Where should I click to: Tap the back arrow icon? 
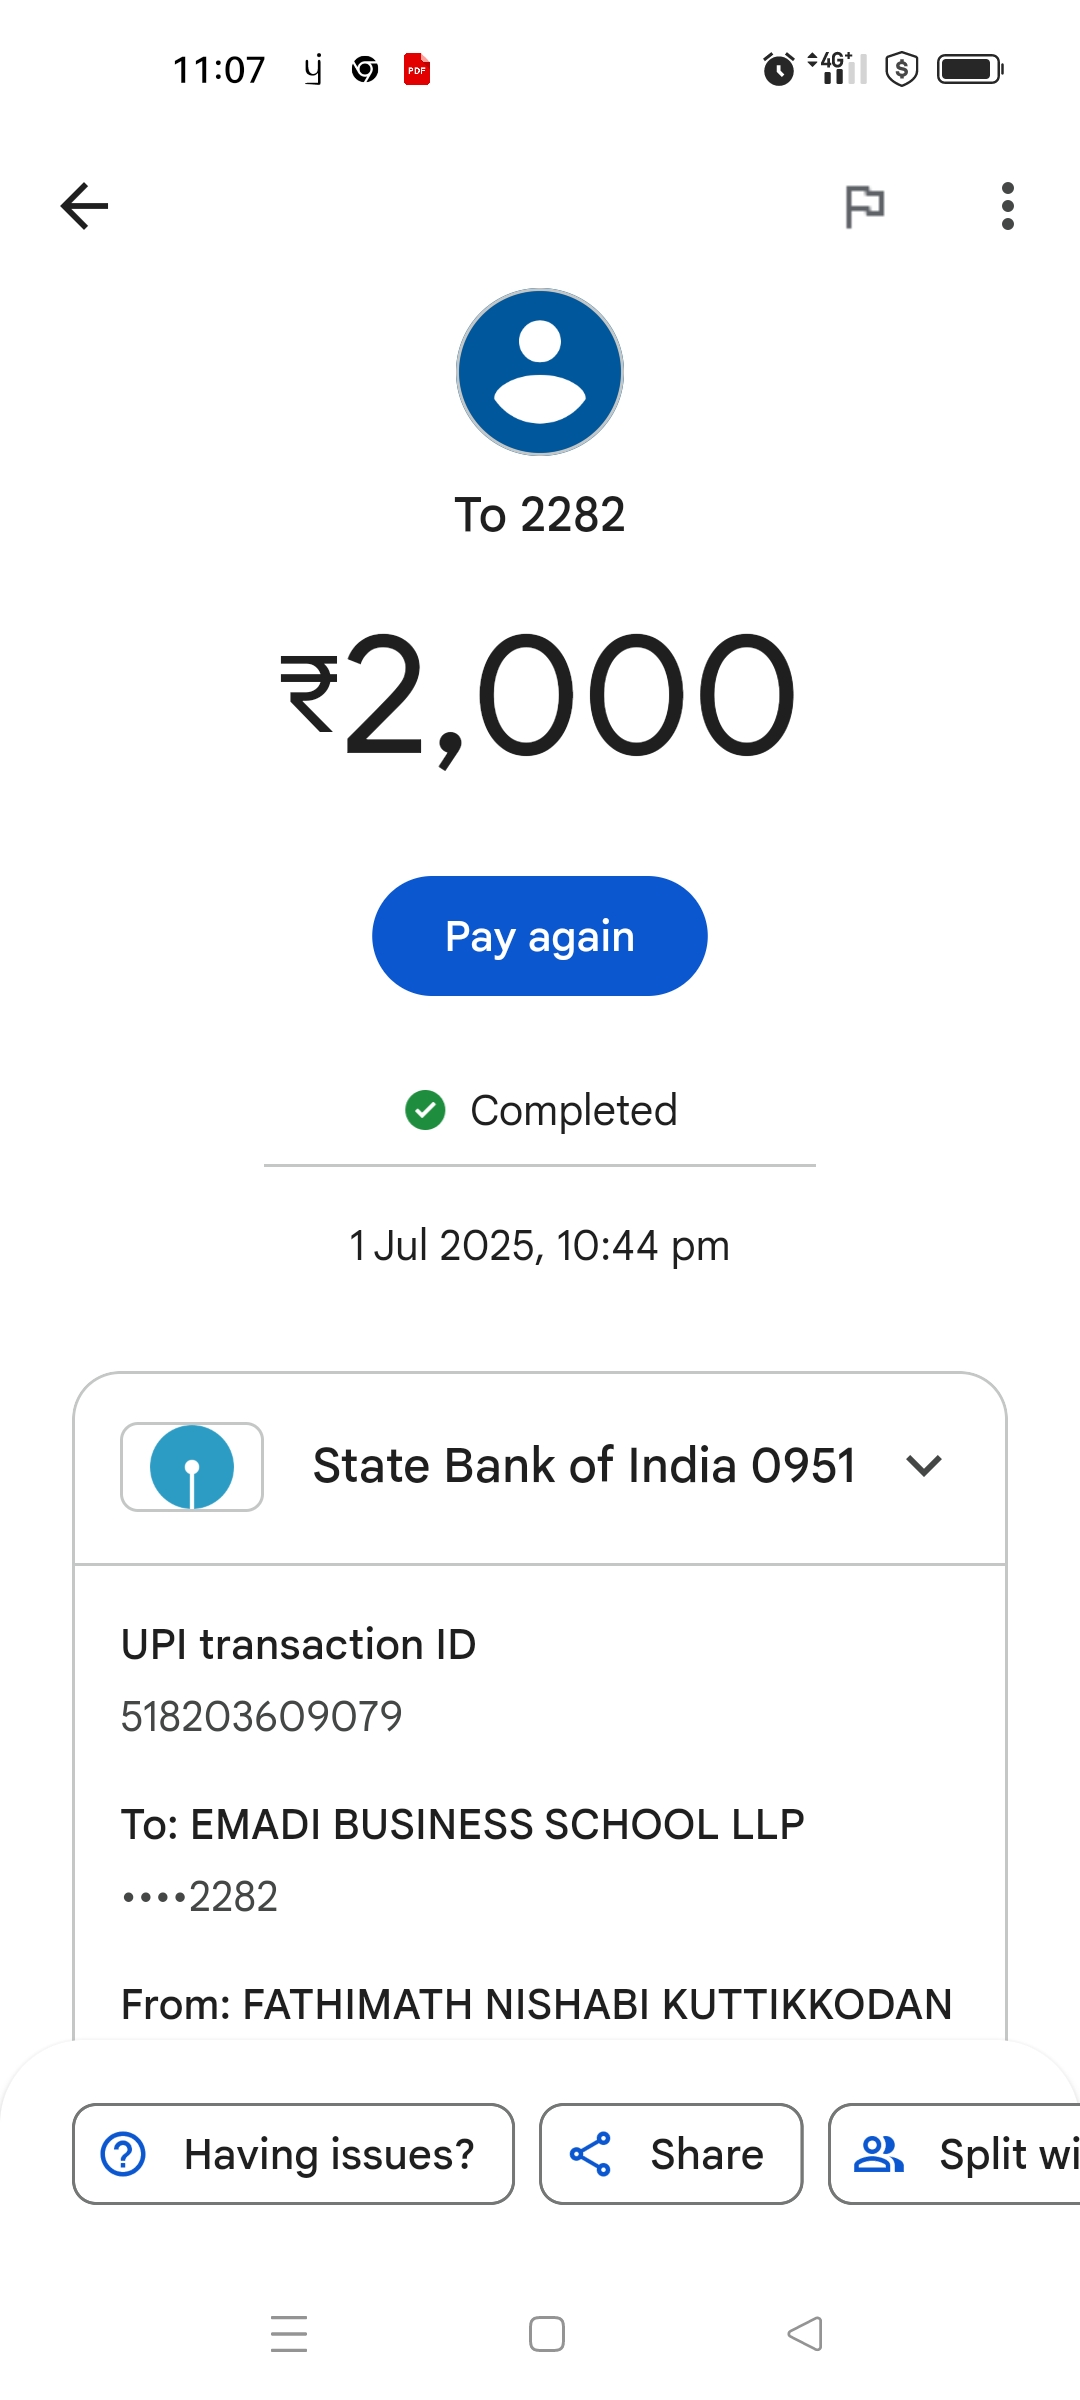click(85, 206)
